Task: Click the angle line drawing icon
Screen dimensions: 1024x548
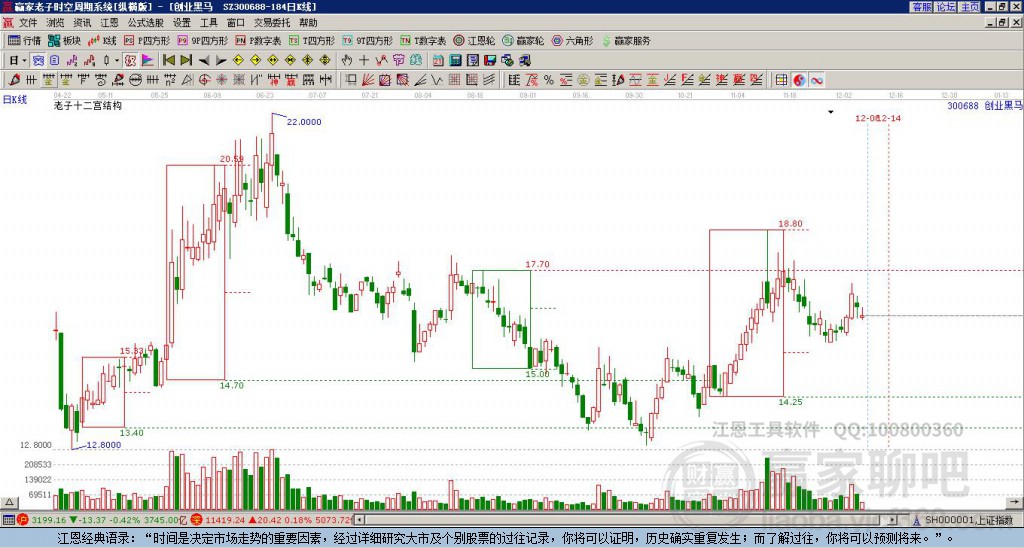Action: pos(420,80)
